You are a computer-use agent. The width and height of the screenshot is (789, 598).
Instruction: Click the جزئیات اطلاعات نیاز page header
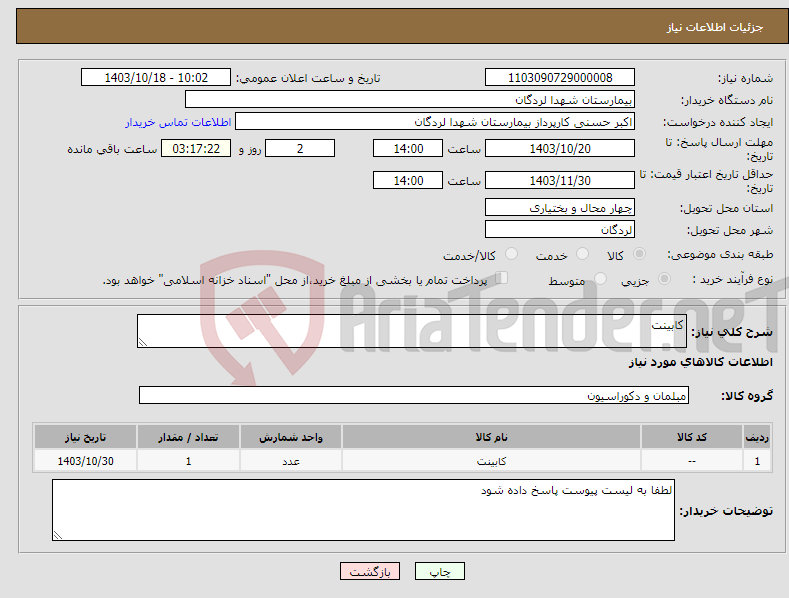[x=715, y=27]
